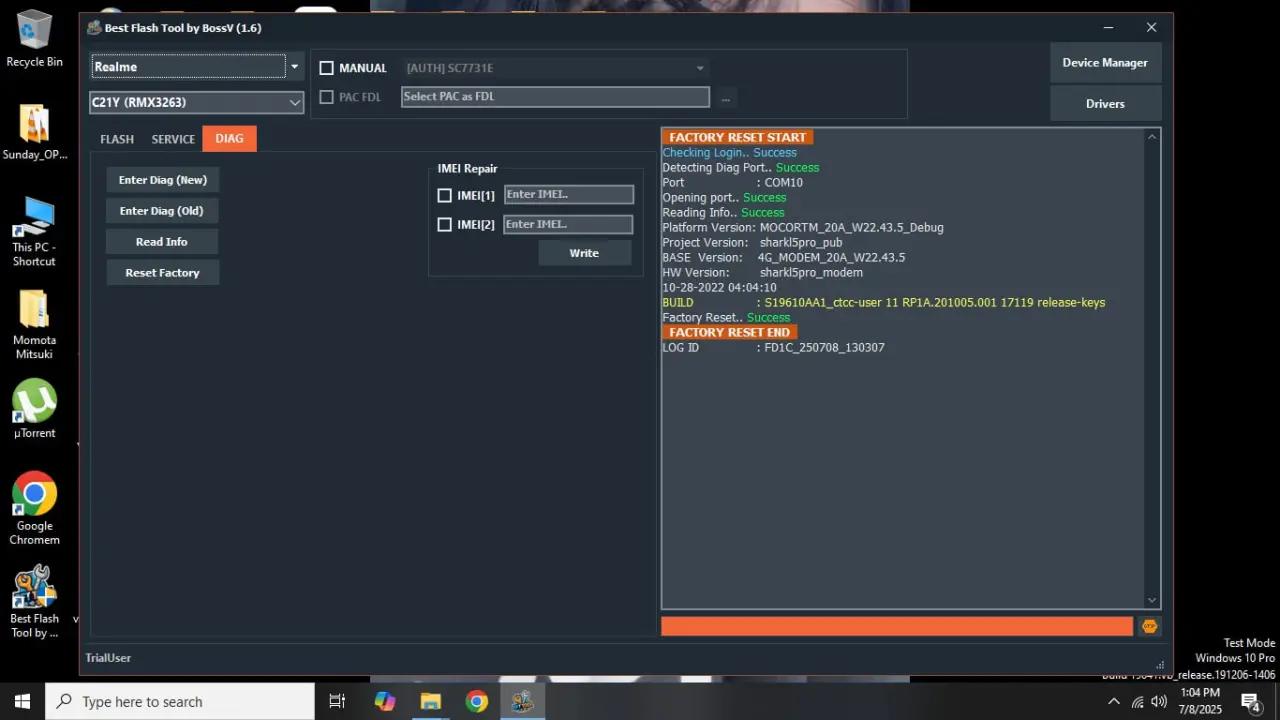The image size is (1280, 720).
Task: Check the IMEI[2] checkbox
Action: (x=445, y=225)
